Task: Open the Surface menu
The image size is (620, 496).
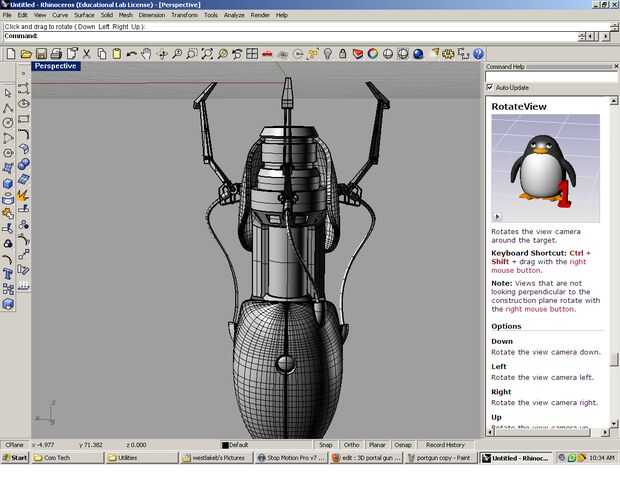Action: [x=84, y=15]
